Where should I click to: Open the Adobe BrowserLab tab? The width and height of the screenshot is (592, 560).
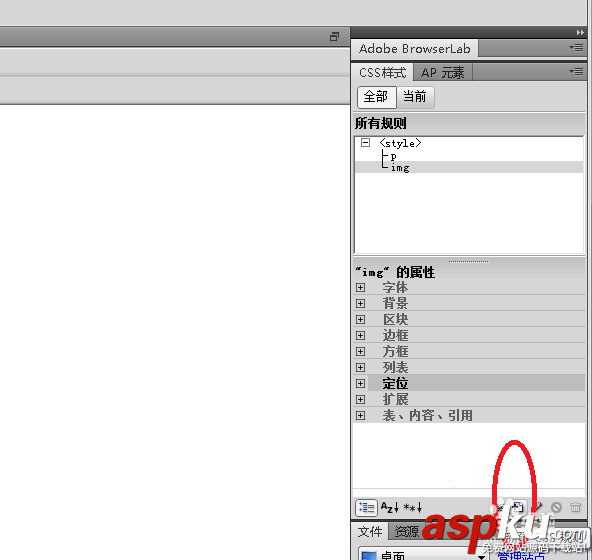coord(415,49)
